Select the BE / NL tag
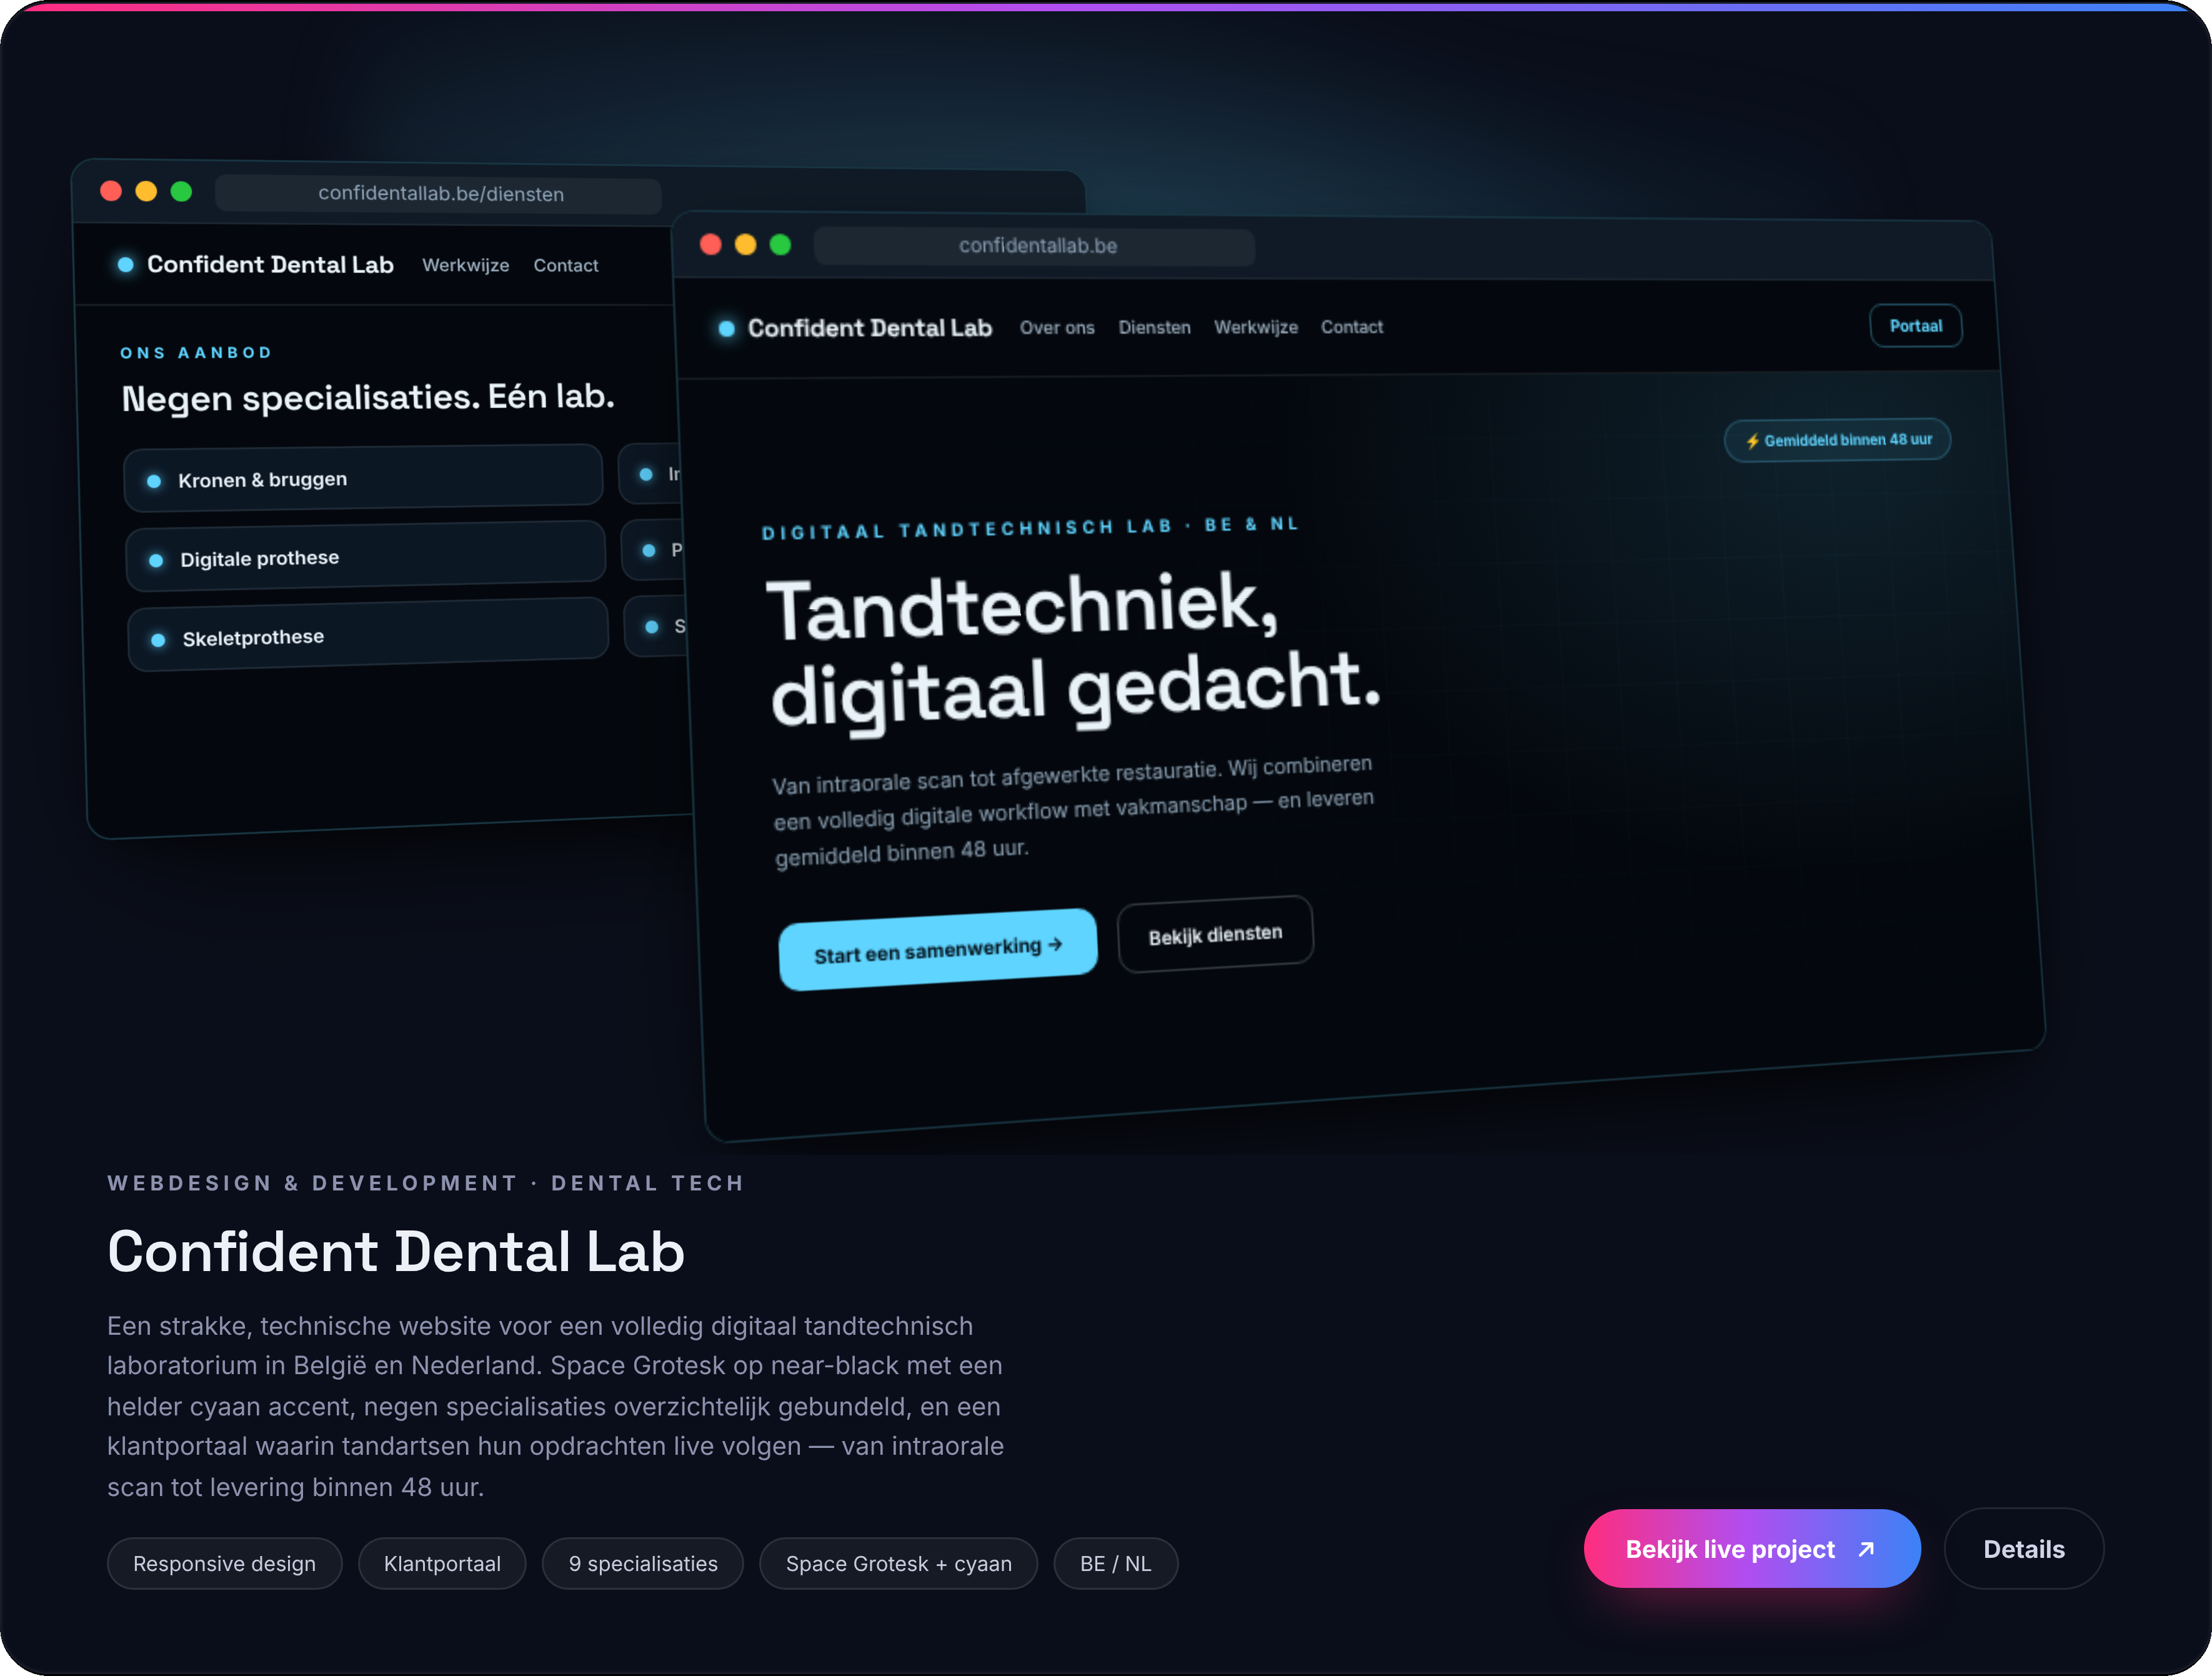Viewport: 2212px width, 1676px height. [1115, 1563]
